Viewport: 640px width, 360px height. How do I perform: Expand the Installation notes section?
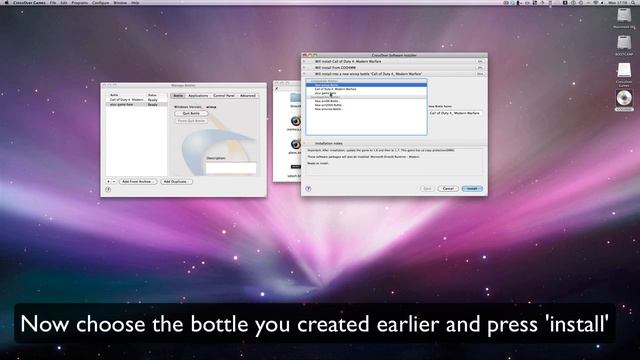point(304,143)
